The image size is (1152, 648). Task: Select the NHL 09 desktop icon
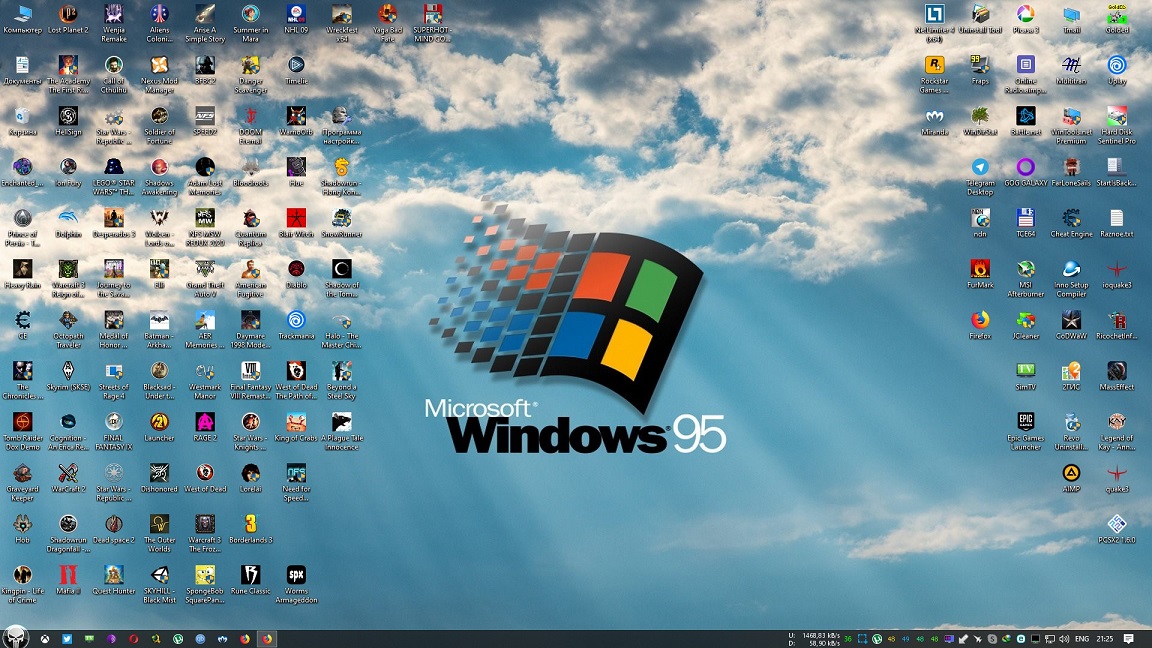click(296, 19)
